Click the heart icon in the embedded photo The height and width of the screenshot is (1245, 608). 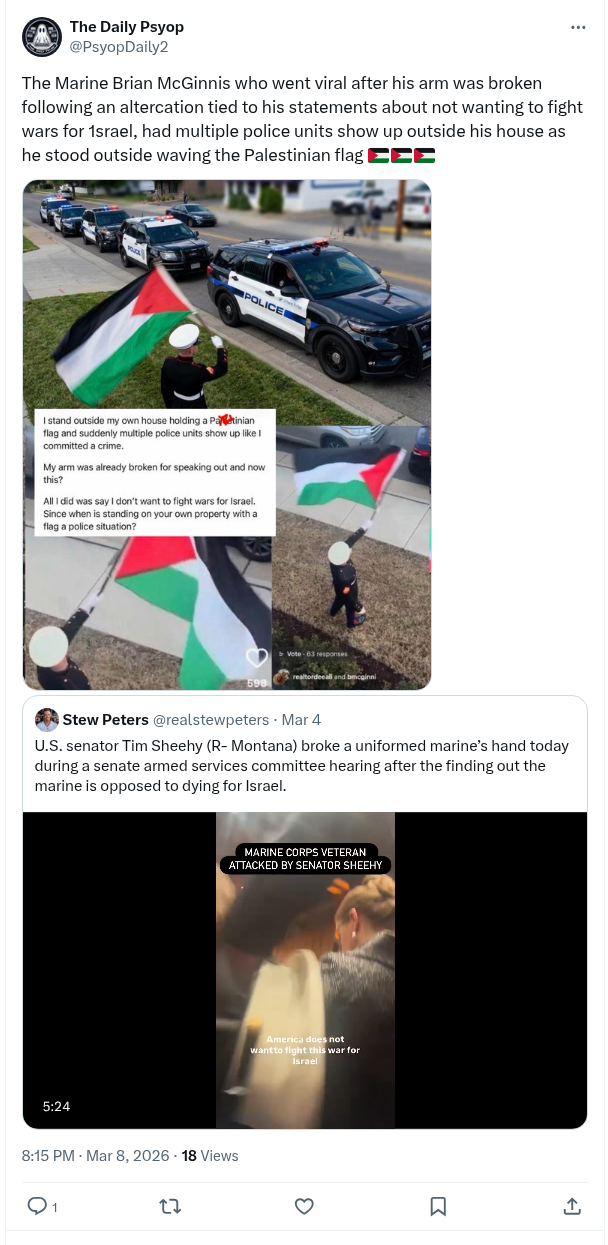click(x=257, y=657)
